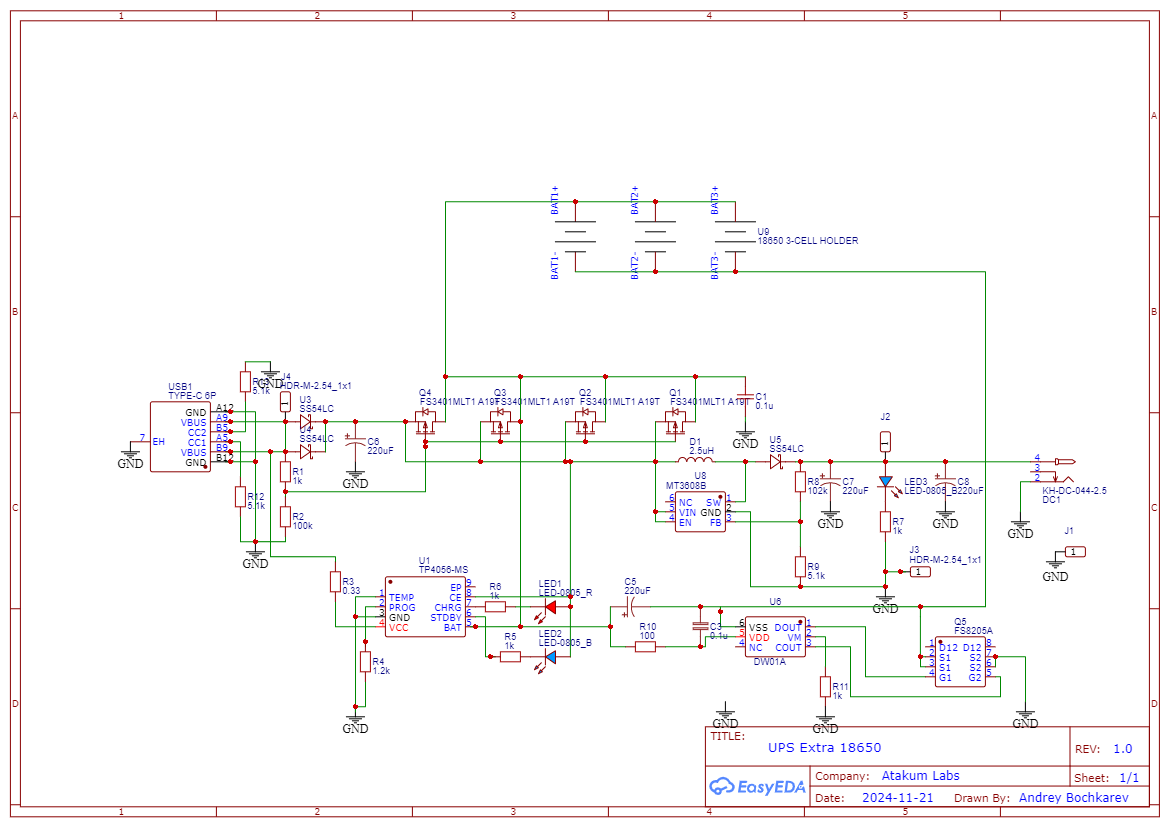Screen dimensions: 1169x827
Task: Select the USB1 TYPE-C connector symbol
Action: coord(180,437)
